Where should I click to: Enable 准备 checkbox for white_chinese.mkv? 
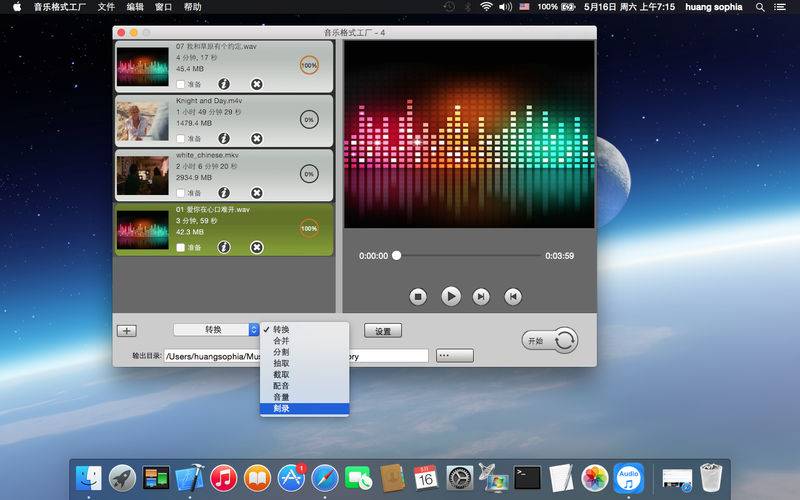click(180, 193)
